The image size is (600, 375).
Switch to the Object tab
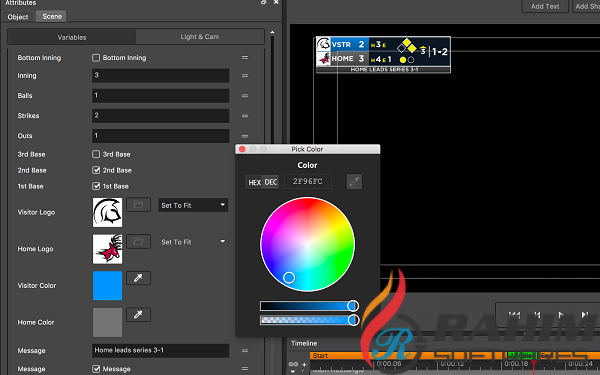pyautogui.click(x=18, y=17)
